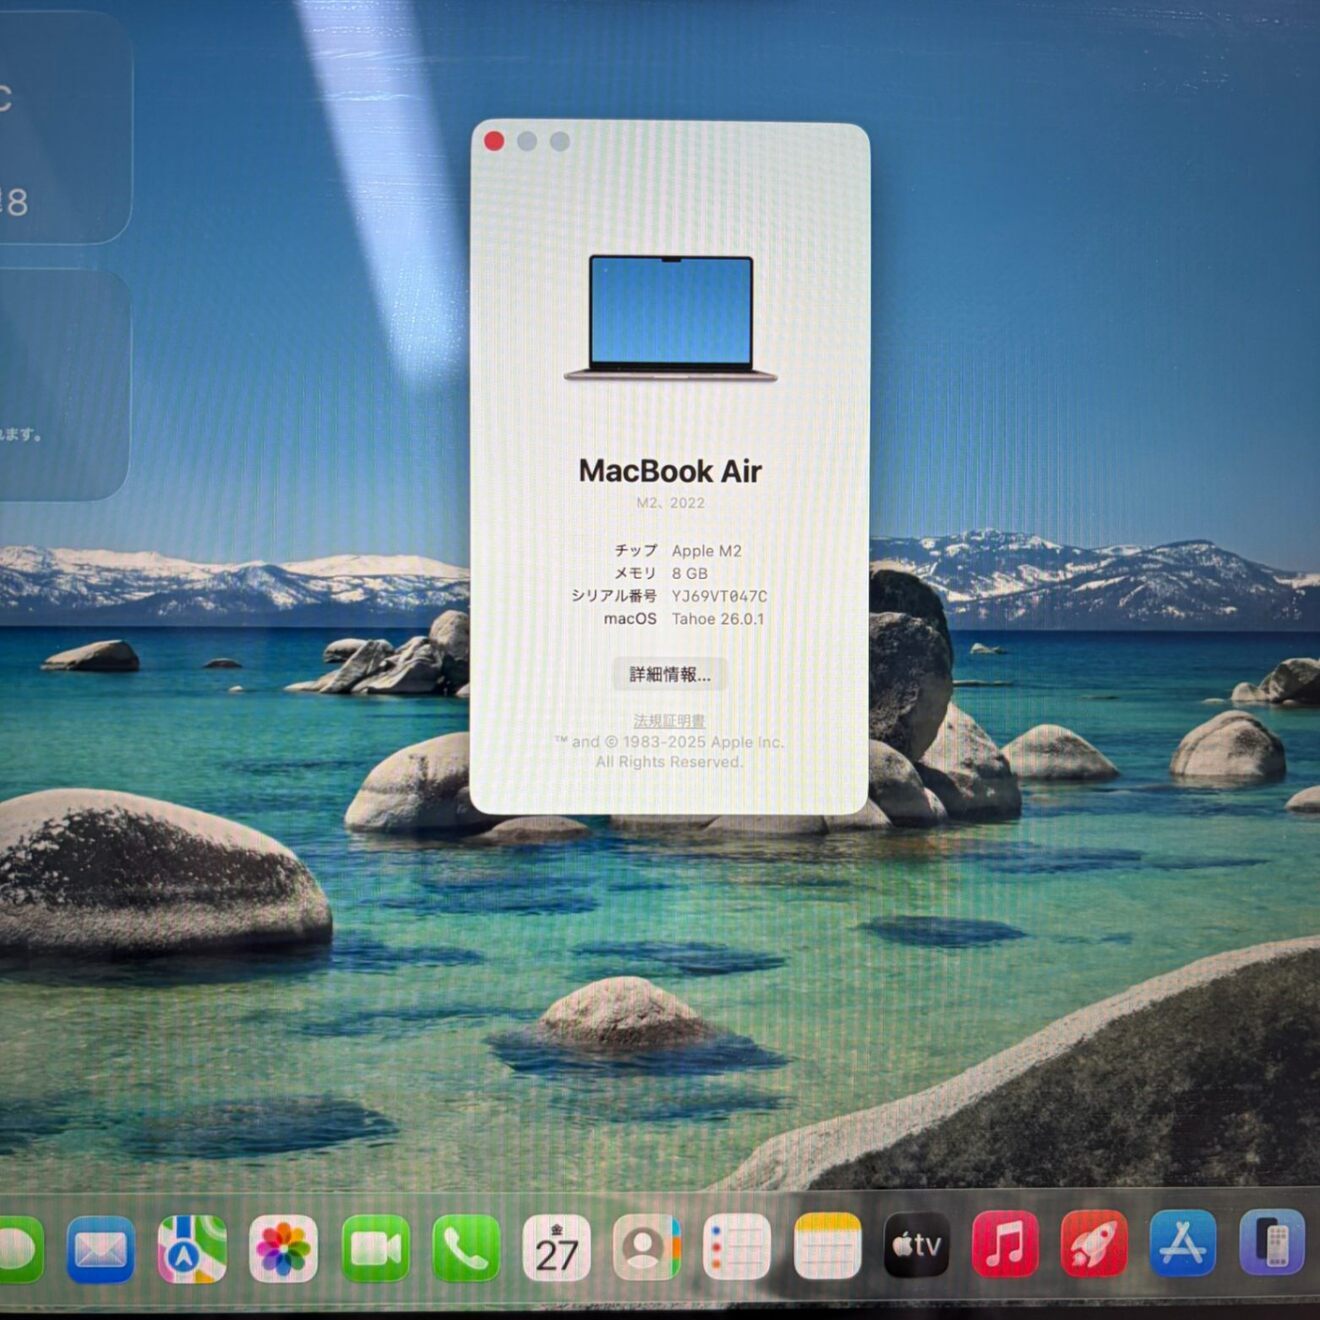Open the Photos app in the Dock
The height and width of the screenshot is (1320, 1320).
[283, 1249]
